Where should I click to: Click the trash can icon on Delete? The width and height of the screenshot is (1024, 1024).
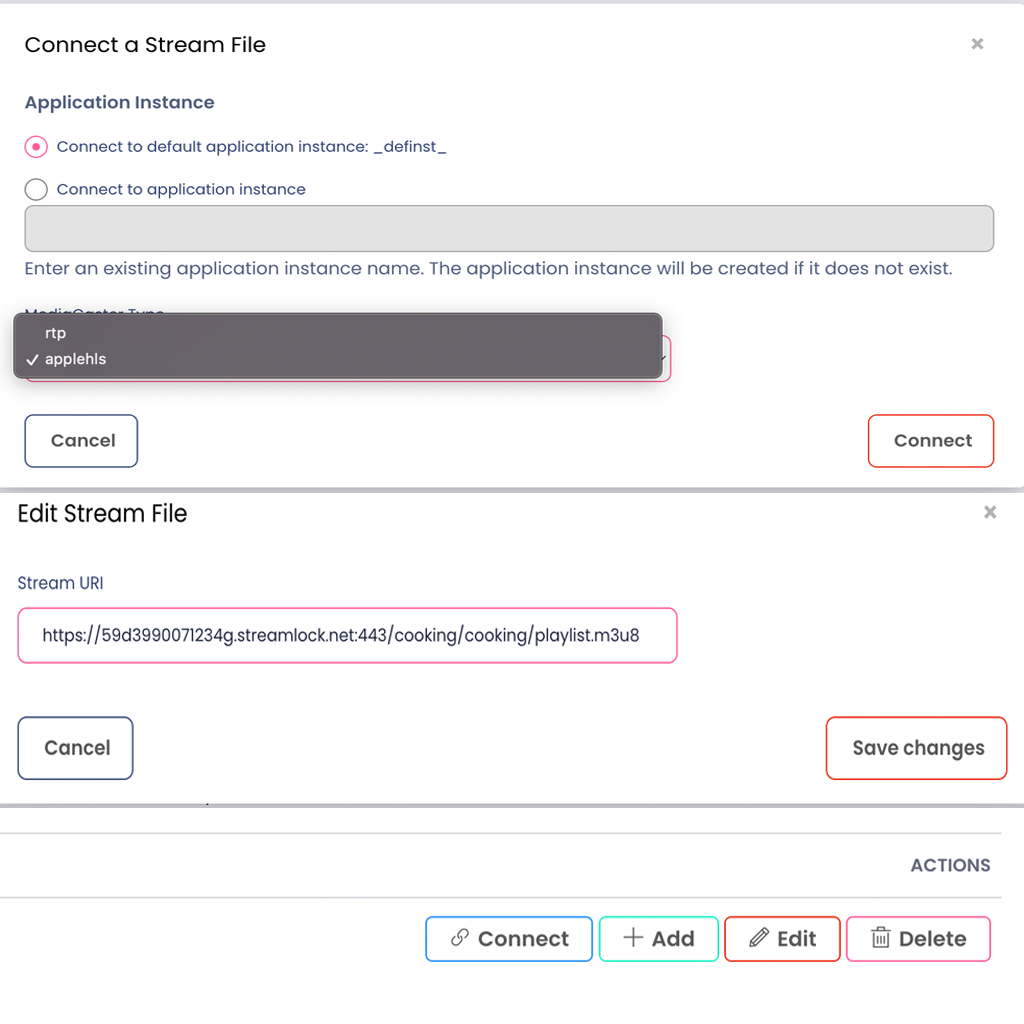tap(881, 938)
